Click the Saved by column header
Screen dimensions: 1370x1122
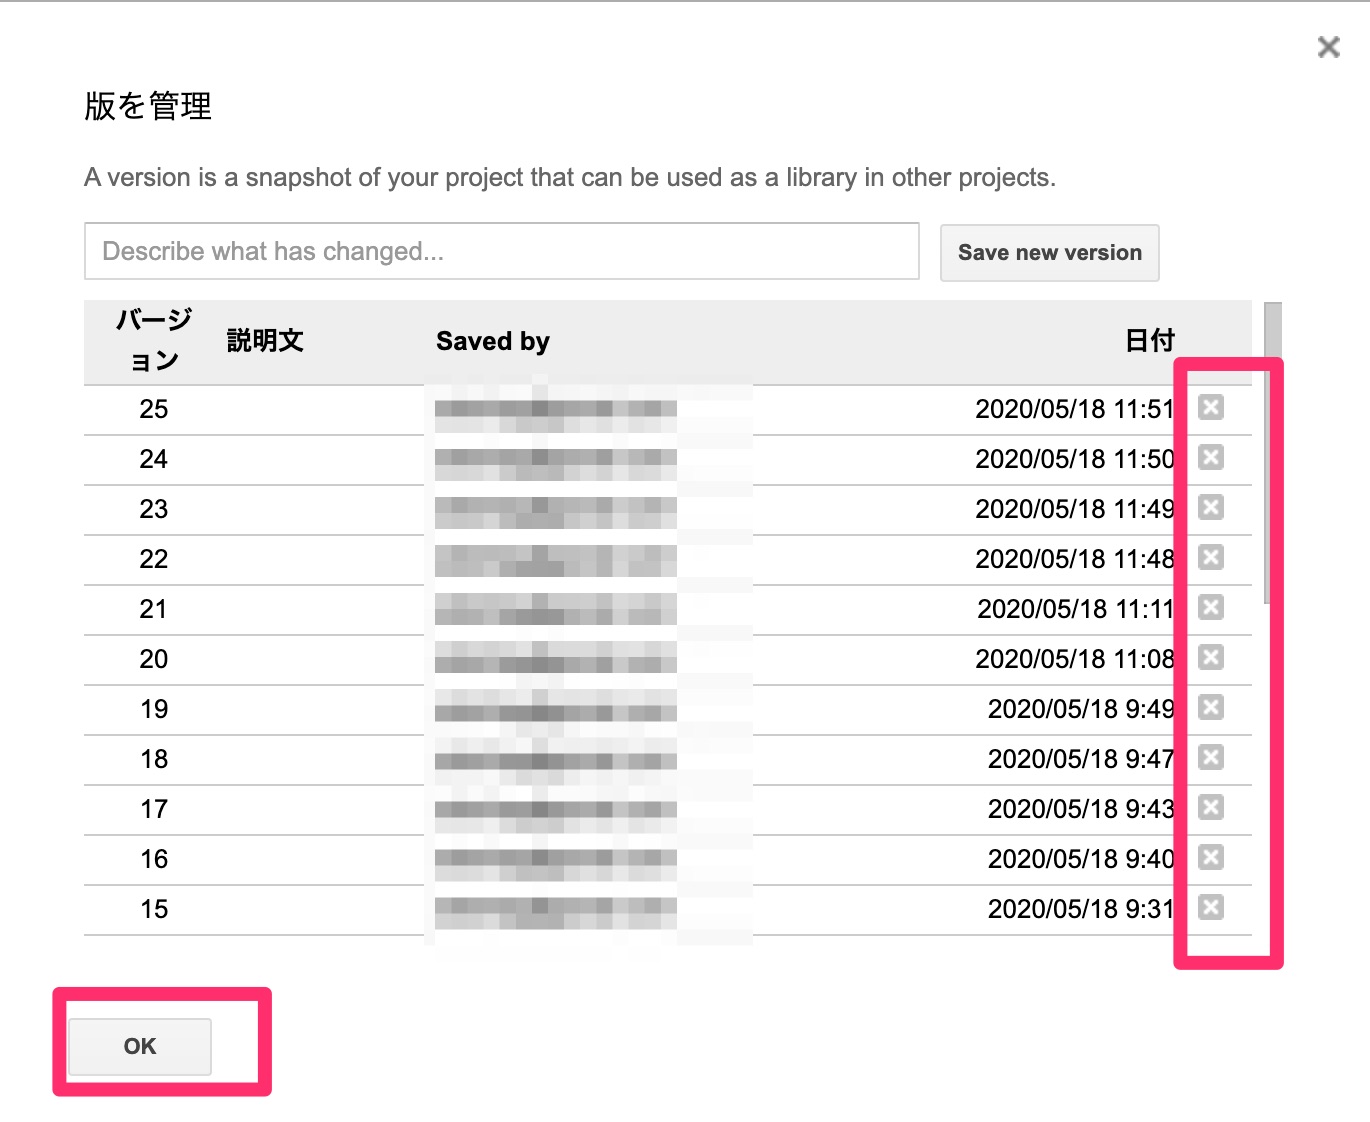[x=493, y=341]
